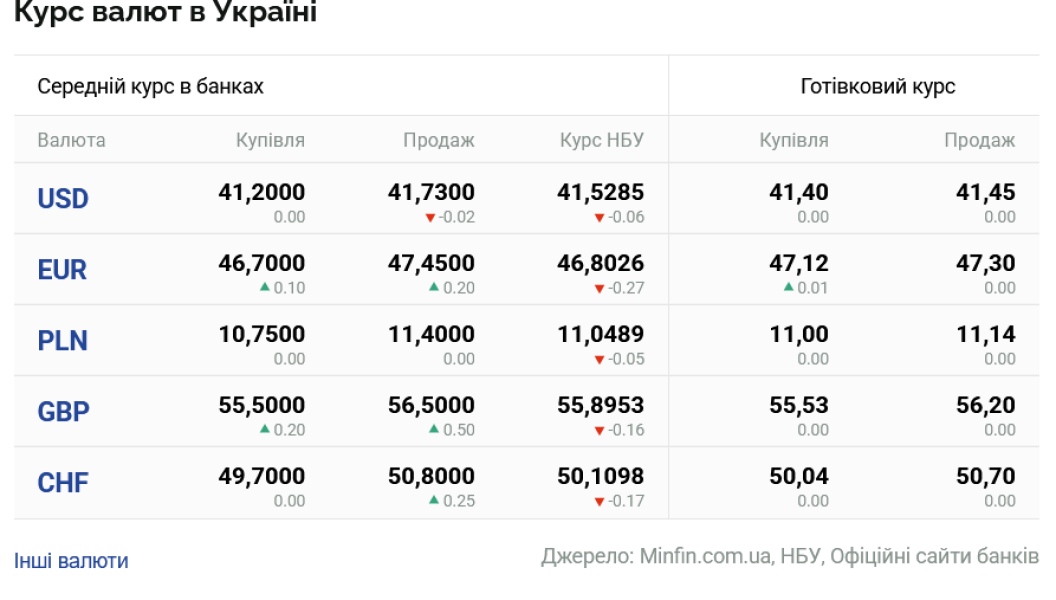1056x600 pixels.
Task: Select the PLN currency link
Action: 63,341
